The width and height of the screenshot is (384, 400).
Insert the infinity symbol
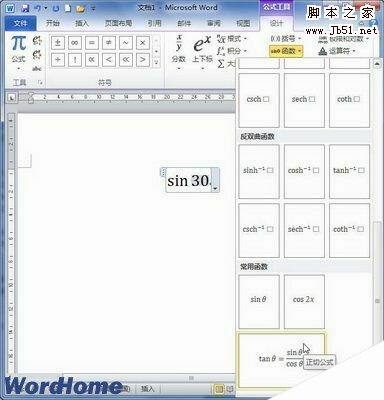coord(75,43)
